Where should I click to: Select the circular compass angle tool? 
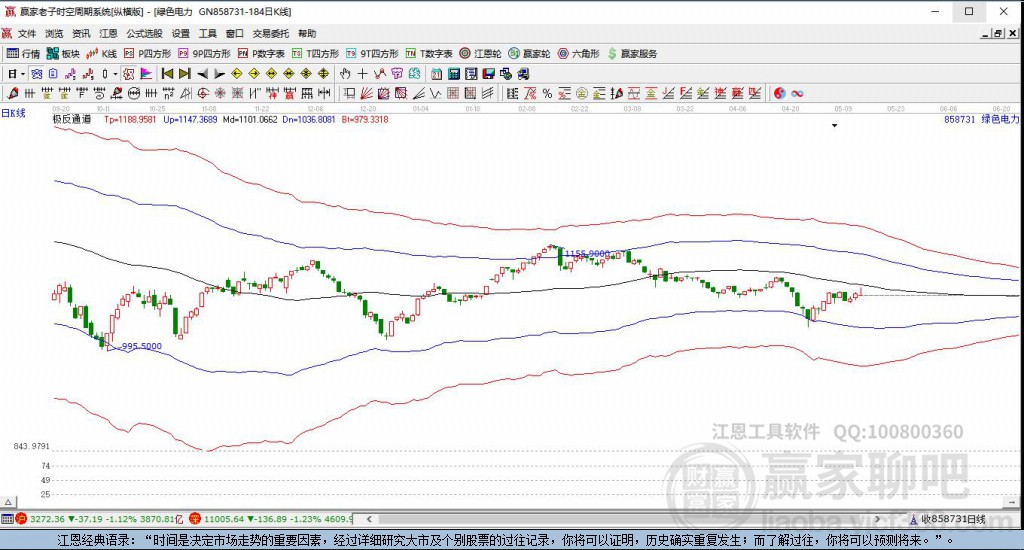coord(203,93)
